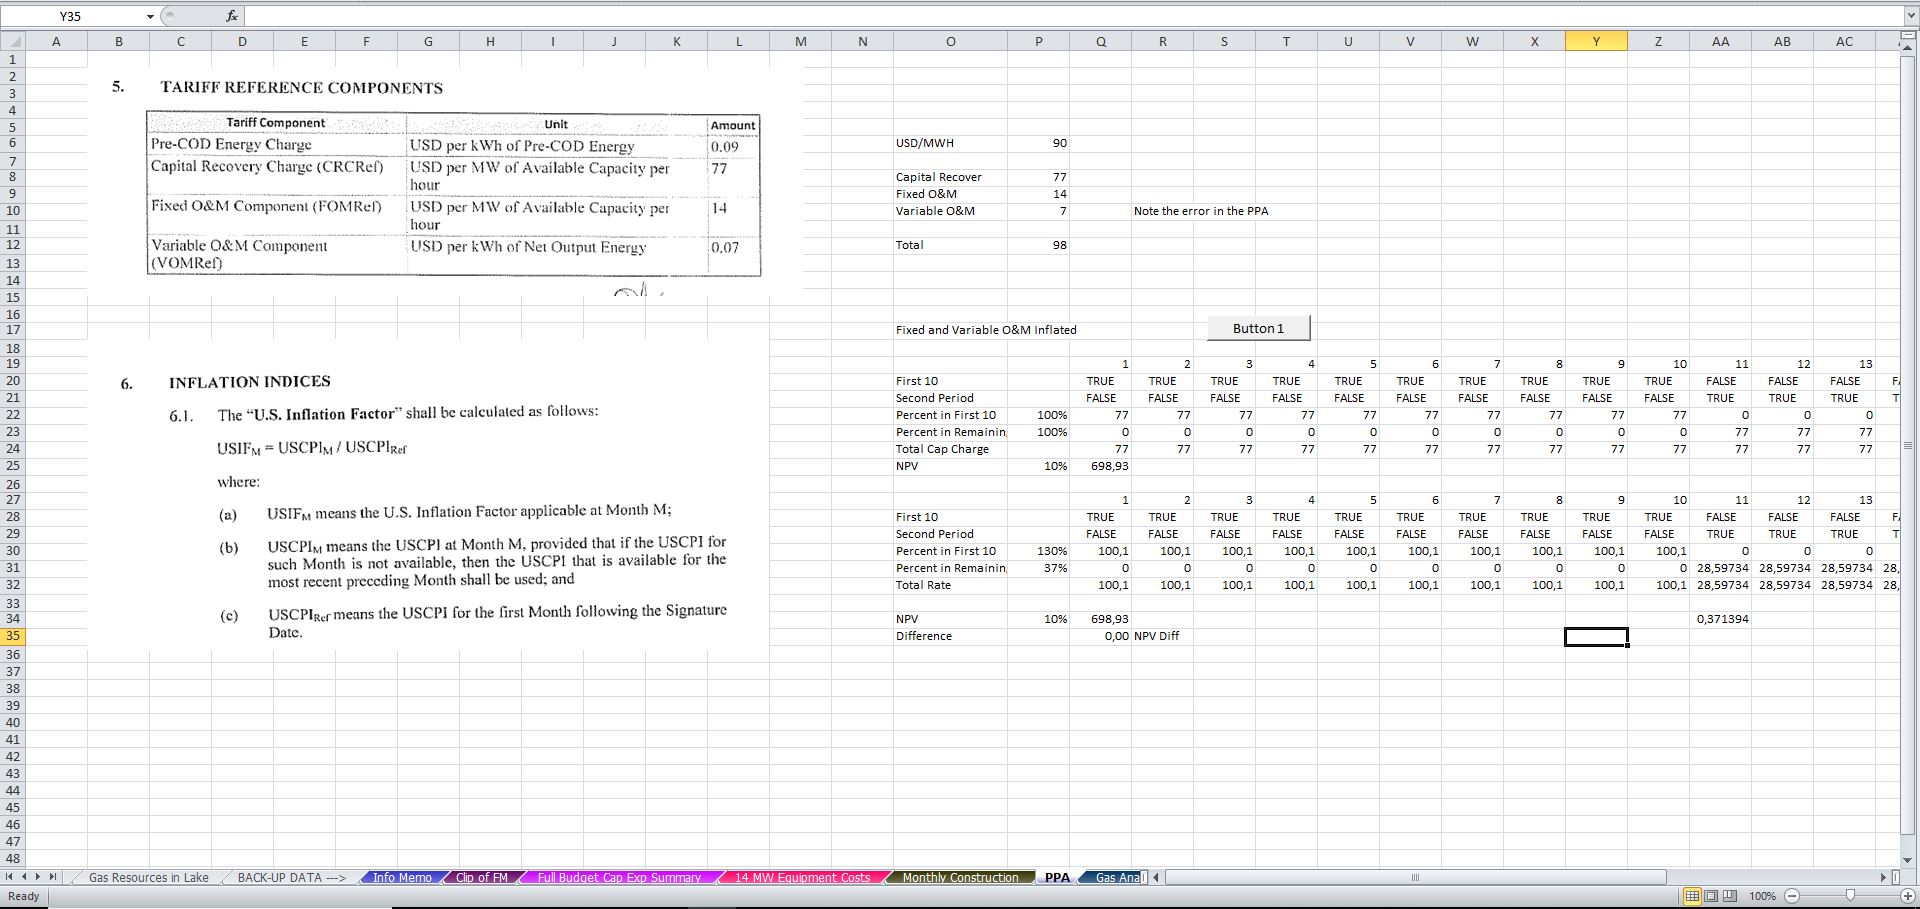Select the column Y header

coord(1596,41)
